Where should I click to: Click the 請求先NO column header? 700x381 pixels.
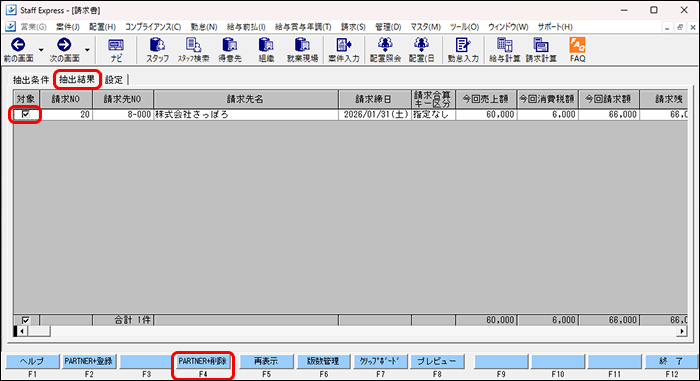pos(123,99)
